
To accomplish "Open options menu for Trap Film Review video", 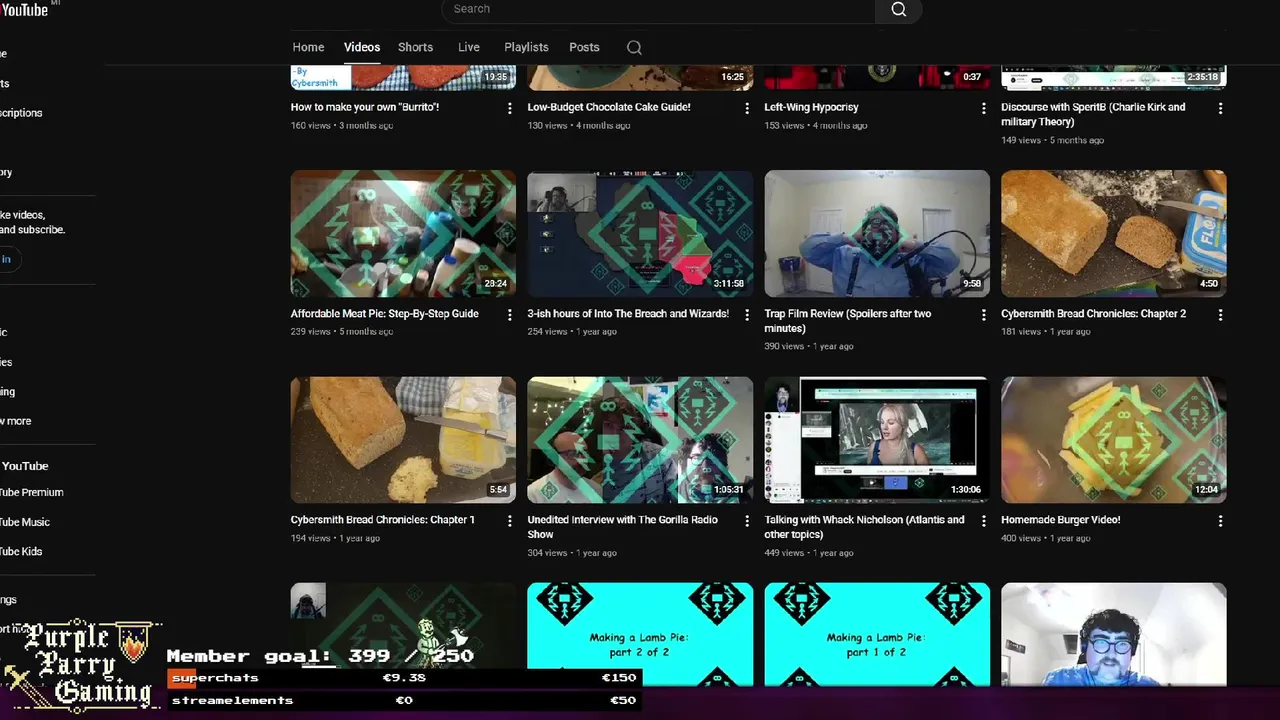I will (984, 315).
